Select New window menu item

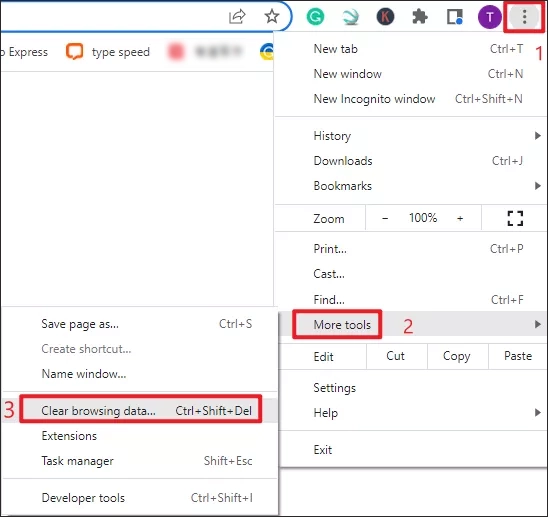point(411,74)
